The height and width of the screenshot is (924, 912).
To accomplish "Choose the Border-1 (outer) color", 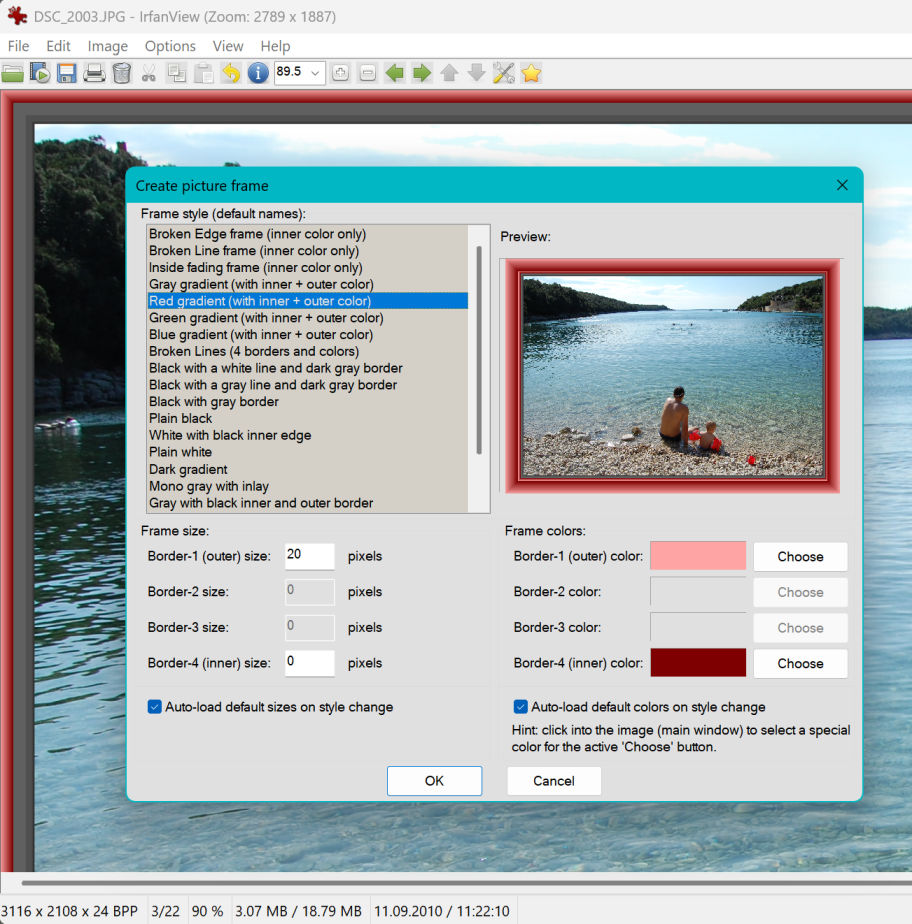I will pyautogui.click(x=800, y=557).
